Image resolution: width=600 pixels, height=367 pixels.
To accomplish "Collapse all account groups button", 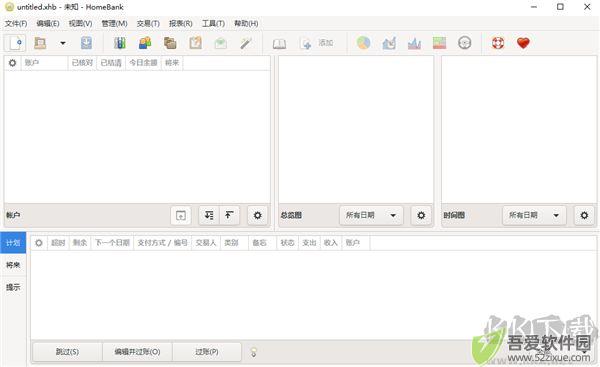I will (230, 215).
